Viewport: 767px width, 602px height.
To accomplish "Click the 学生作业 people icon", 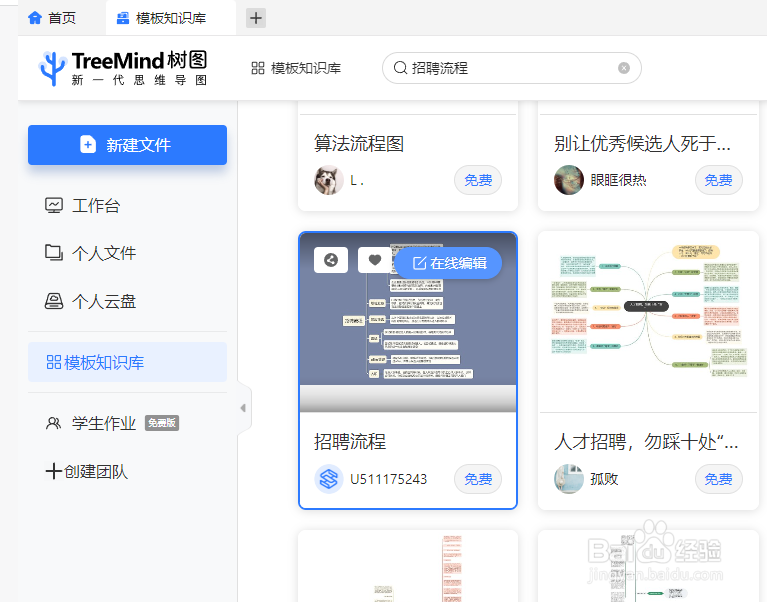I will 53,423.
